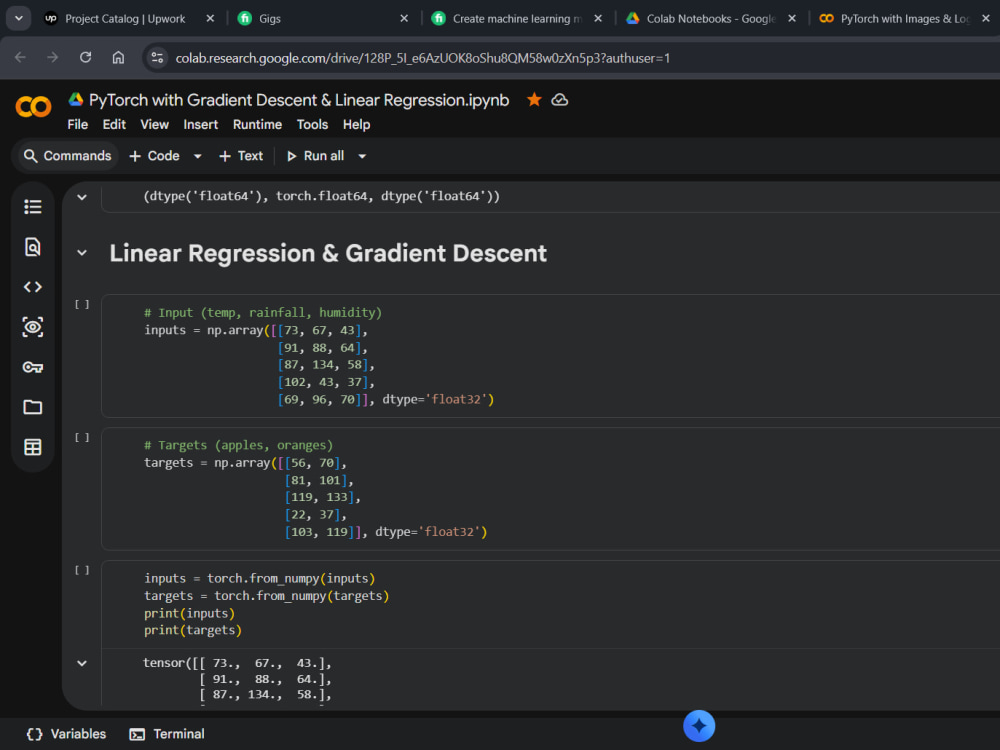Viewport: 1000px width, 750px height.
Task: Open the Gemini sparkle assistant button
Action: 699,726
